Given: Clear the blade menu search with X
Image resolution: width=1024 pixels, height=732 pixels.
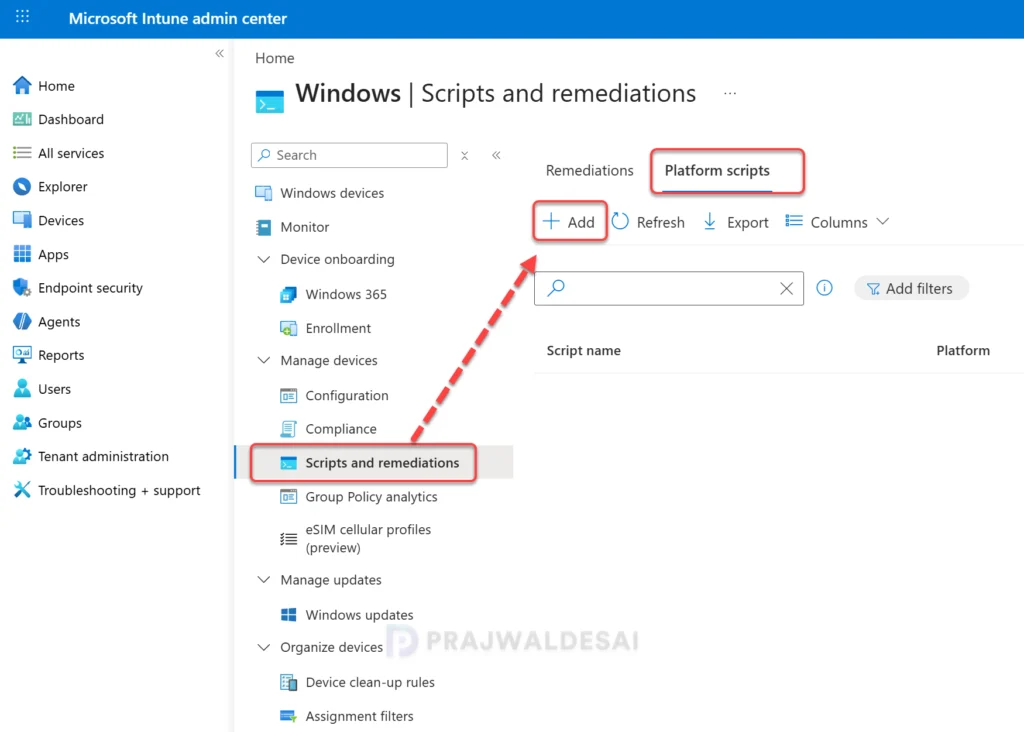Looking at the screenshot, I should 464,155.
